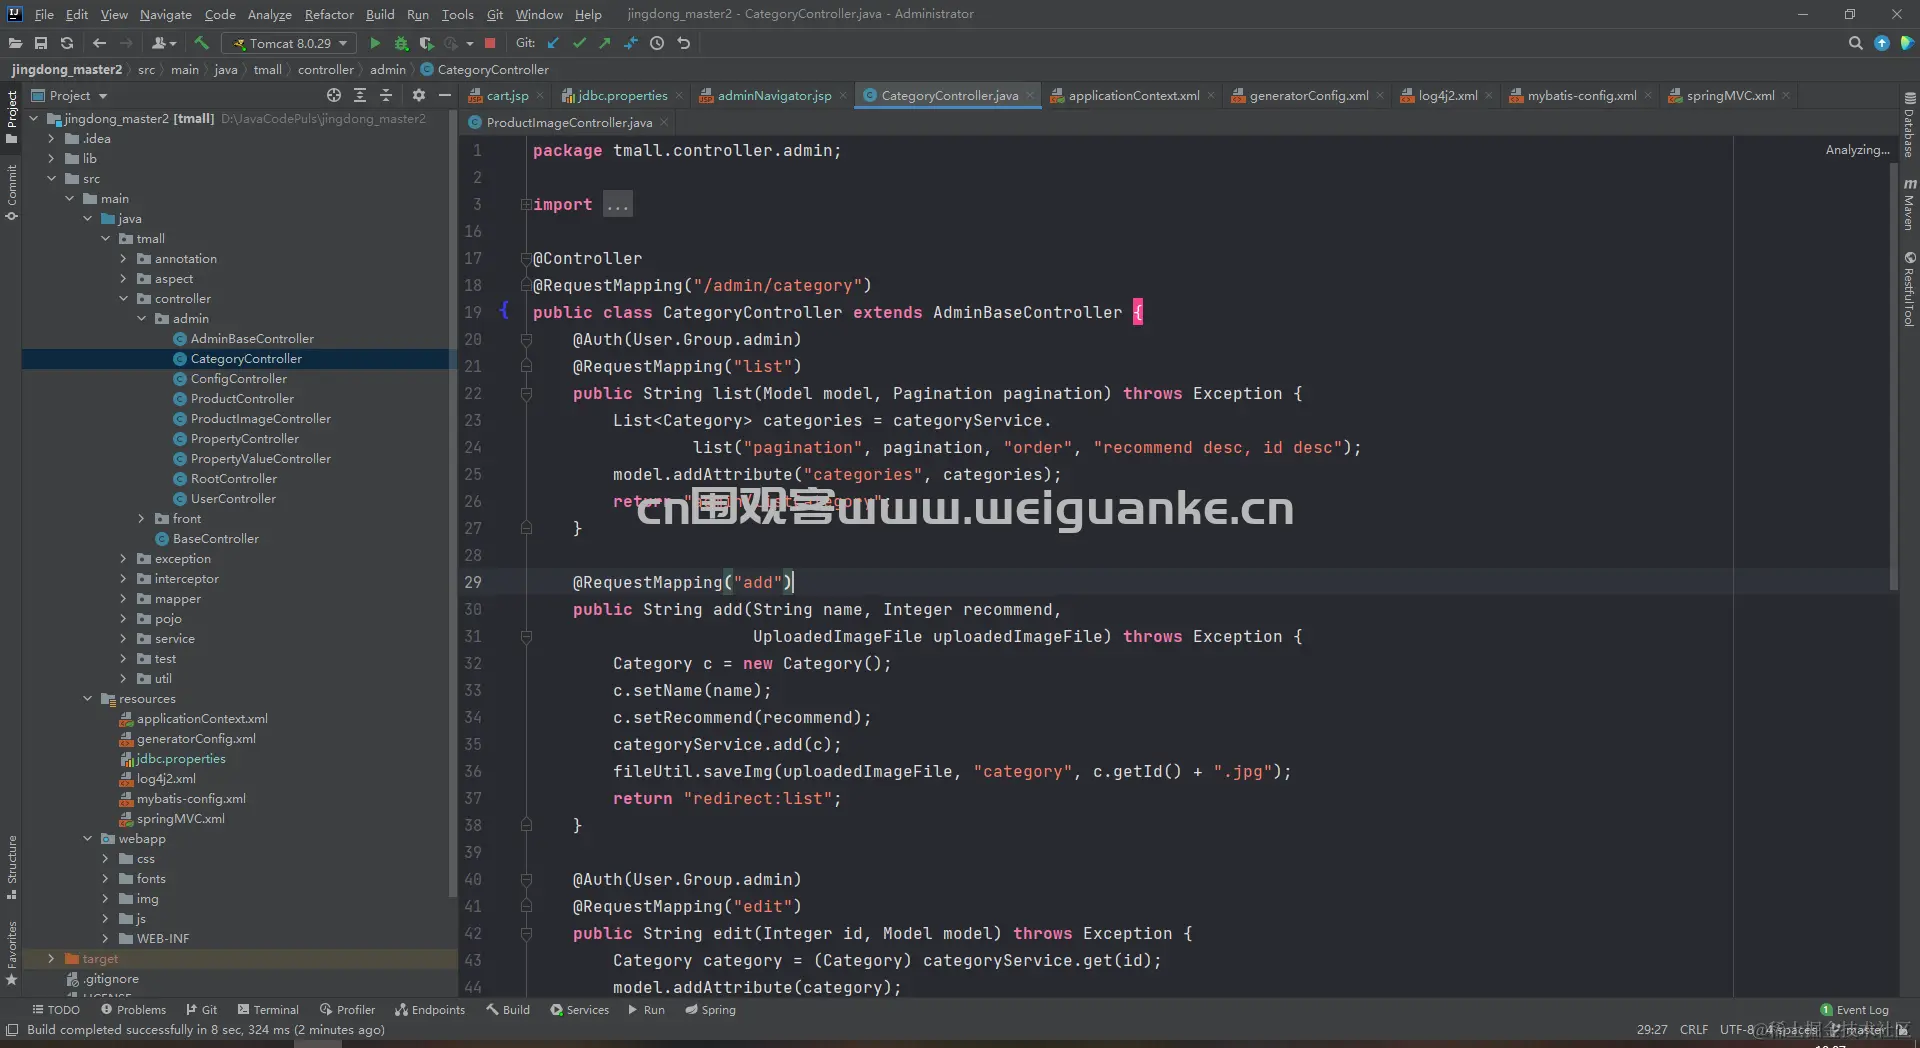The height and width of the screenshot is (1048, 1920).
Task: Expand the service package
Action: click(123, 639)
